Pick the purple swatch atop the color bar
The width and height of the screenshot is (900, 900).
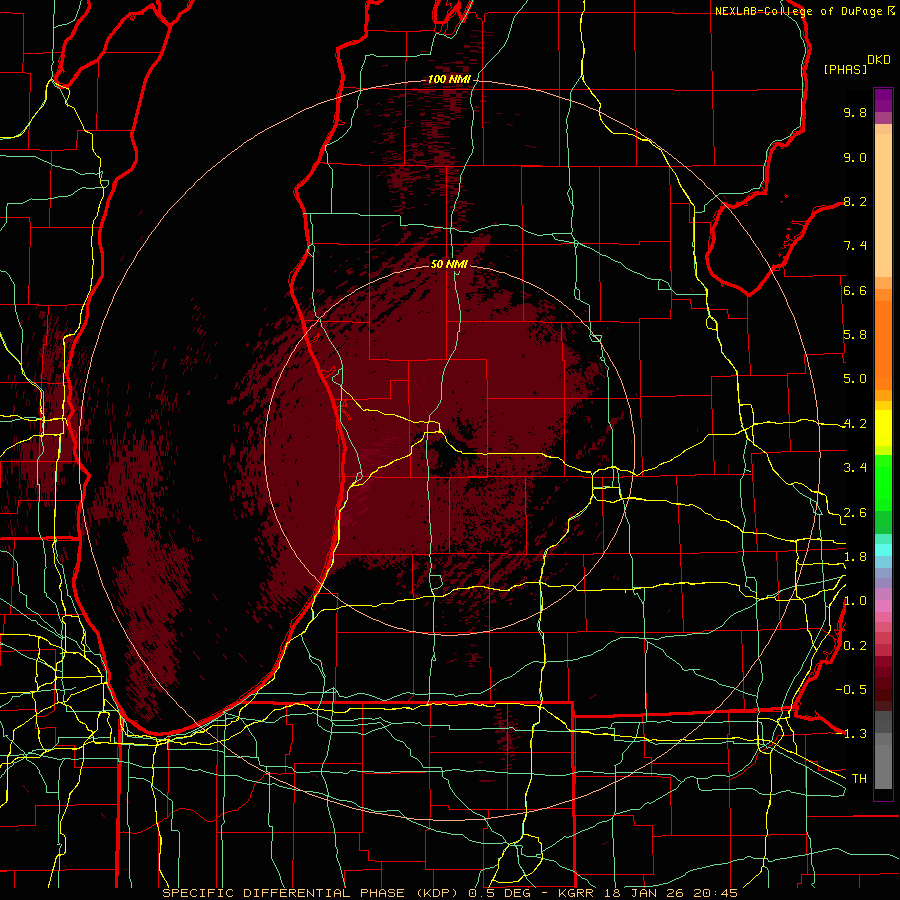tap(883, 100)
